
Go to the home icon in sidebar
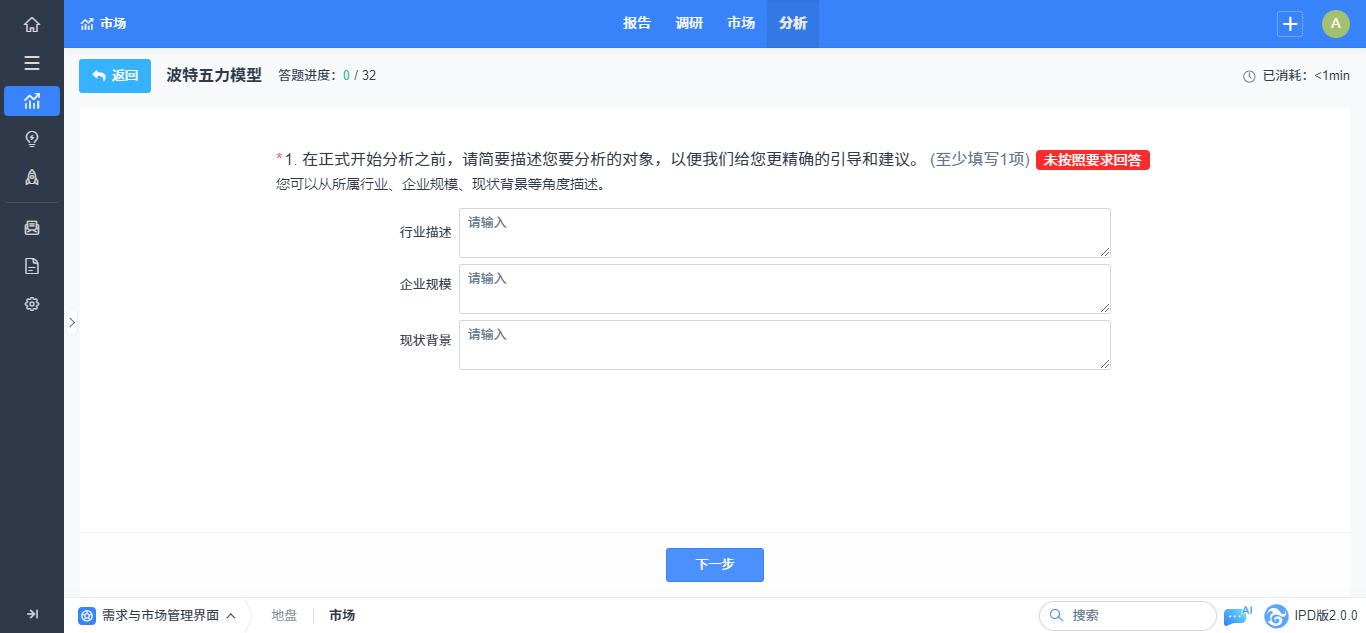[32, 25]
